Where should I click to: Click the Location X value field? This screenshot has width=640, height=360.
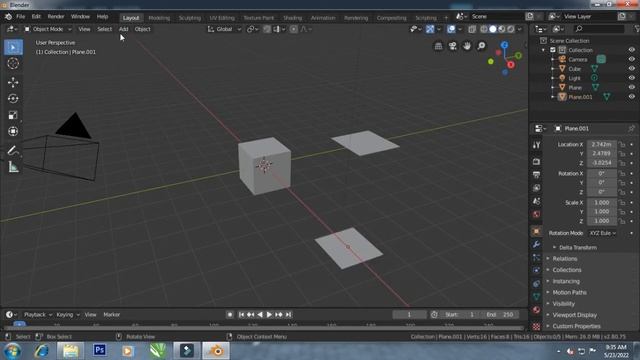pyautogui.click(x=602, y=144)
